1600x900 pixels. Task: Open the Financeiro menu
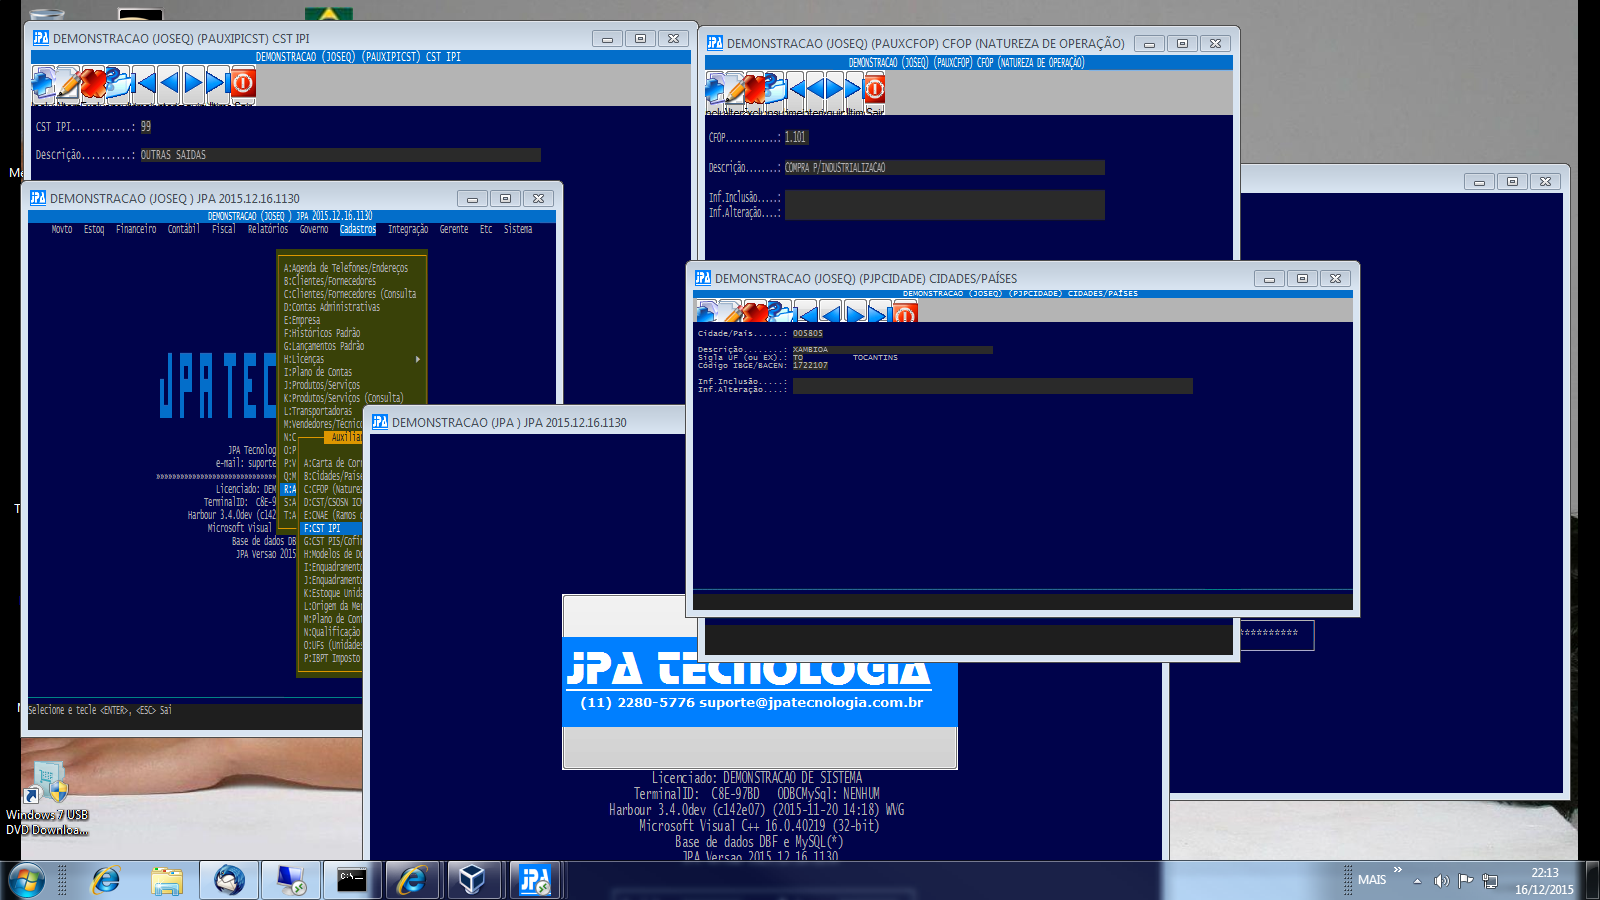[136, 230]
